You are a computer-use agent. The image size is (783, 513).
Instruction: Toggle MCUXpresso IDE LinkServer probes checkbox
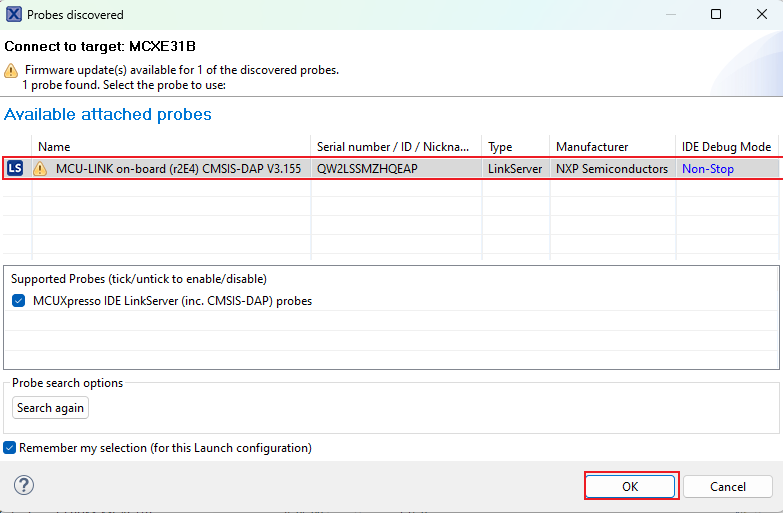click(19, 300)
